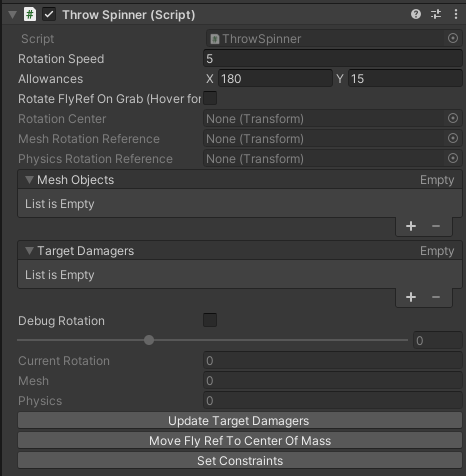Collapse the Throw Spinner component foldout
466x476 pixels.
point(12,15)
